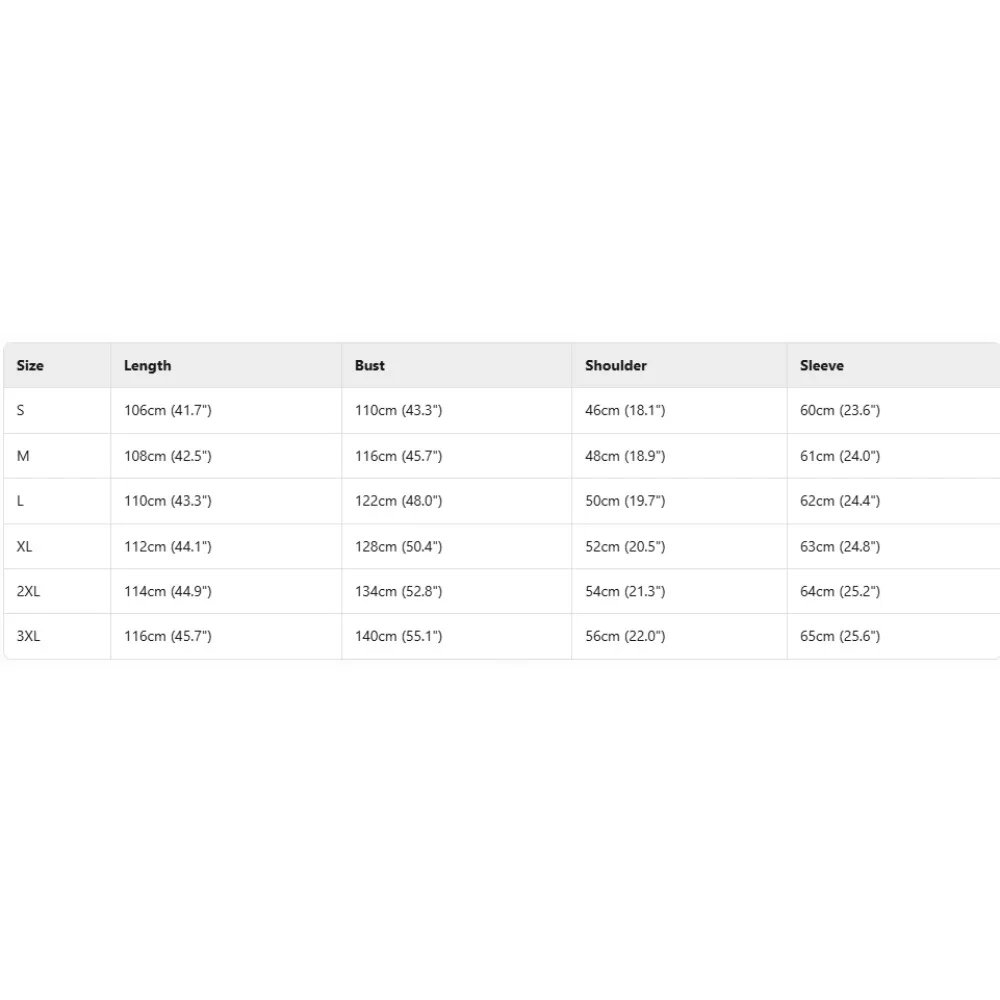The image size is (1000, 1000).
Task: Click the Bust column header
Action: tap(369, 366)
